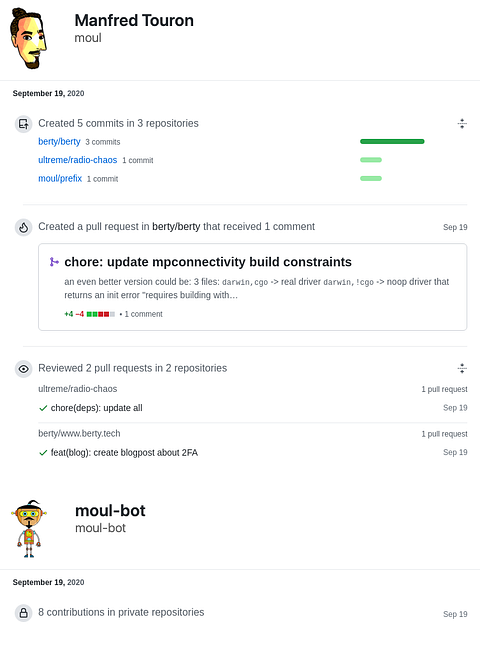Click the purple pull request branch icon
Viewport: 480px width, 650px height.
click(54, 262)
